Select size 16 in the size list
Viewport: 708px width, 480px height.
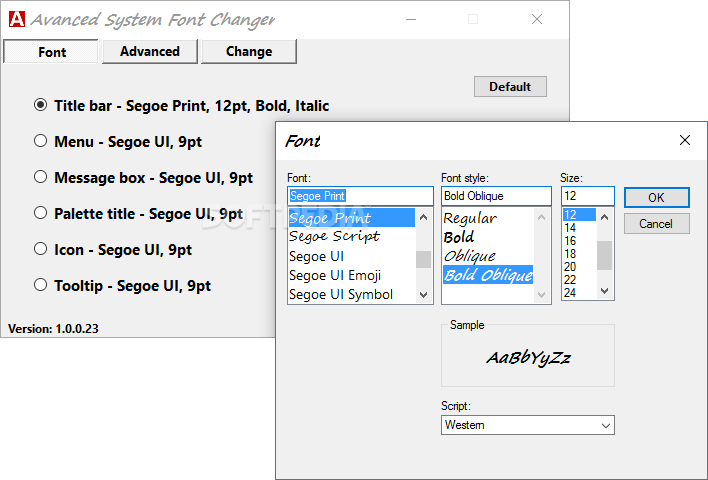pos(579,241)
